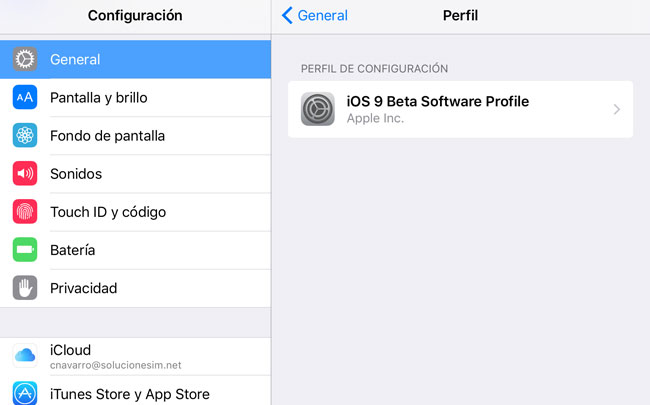This screenshot has width=650, height=405.
Task: Tap the App Store icon
Action: click(x=25, y=393)
